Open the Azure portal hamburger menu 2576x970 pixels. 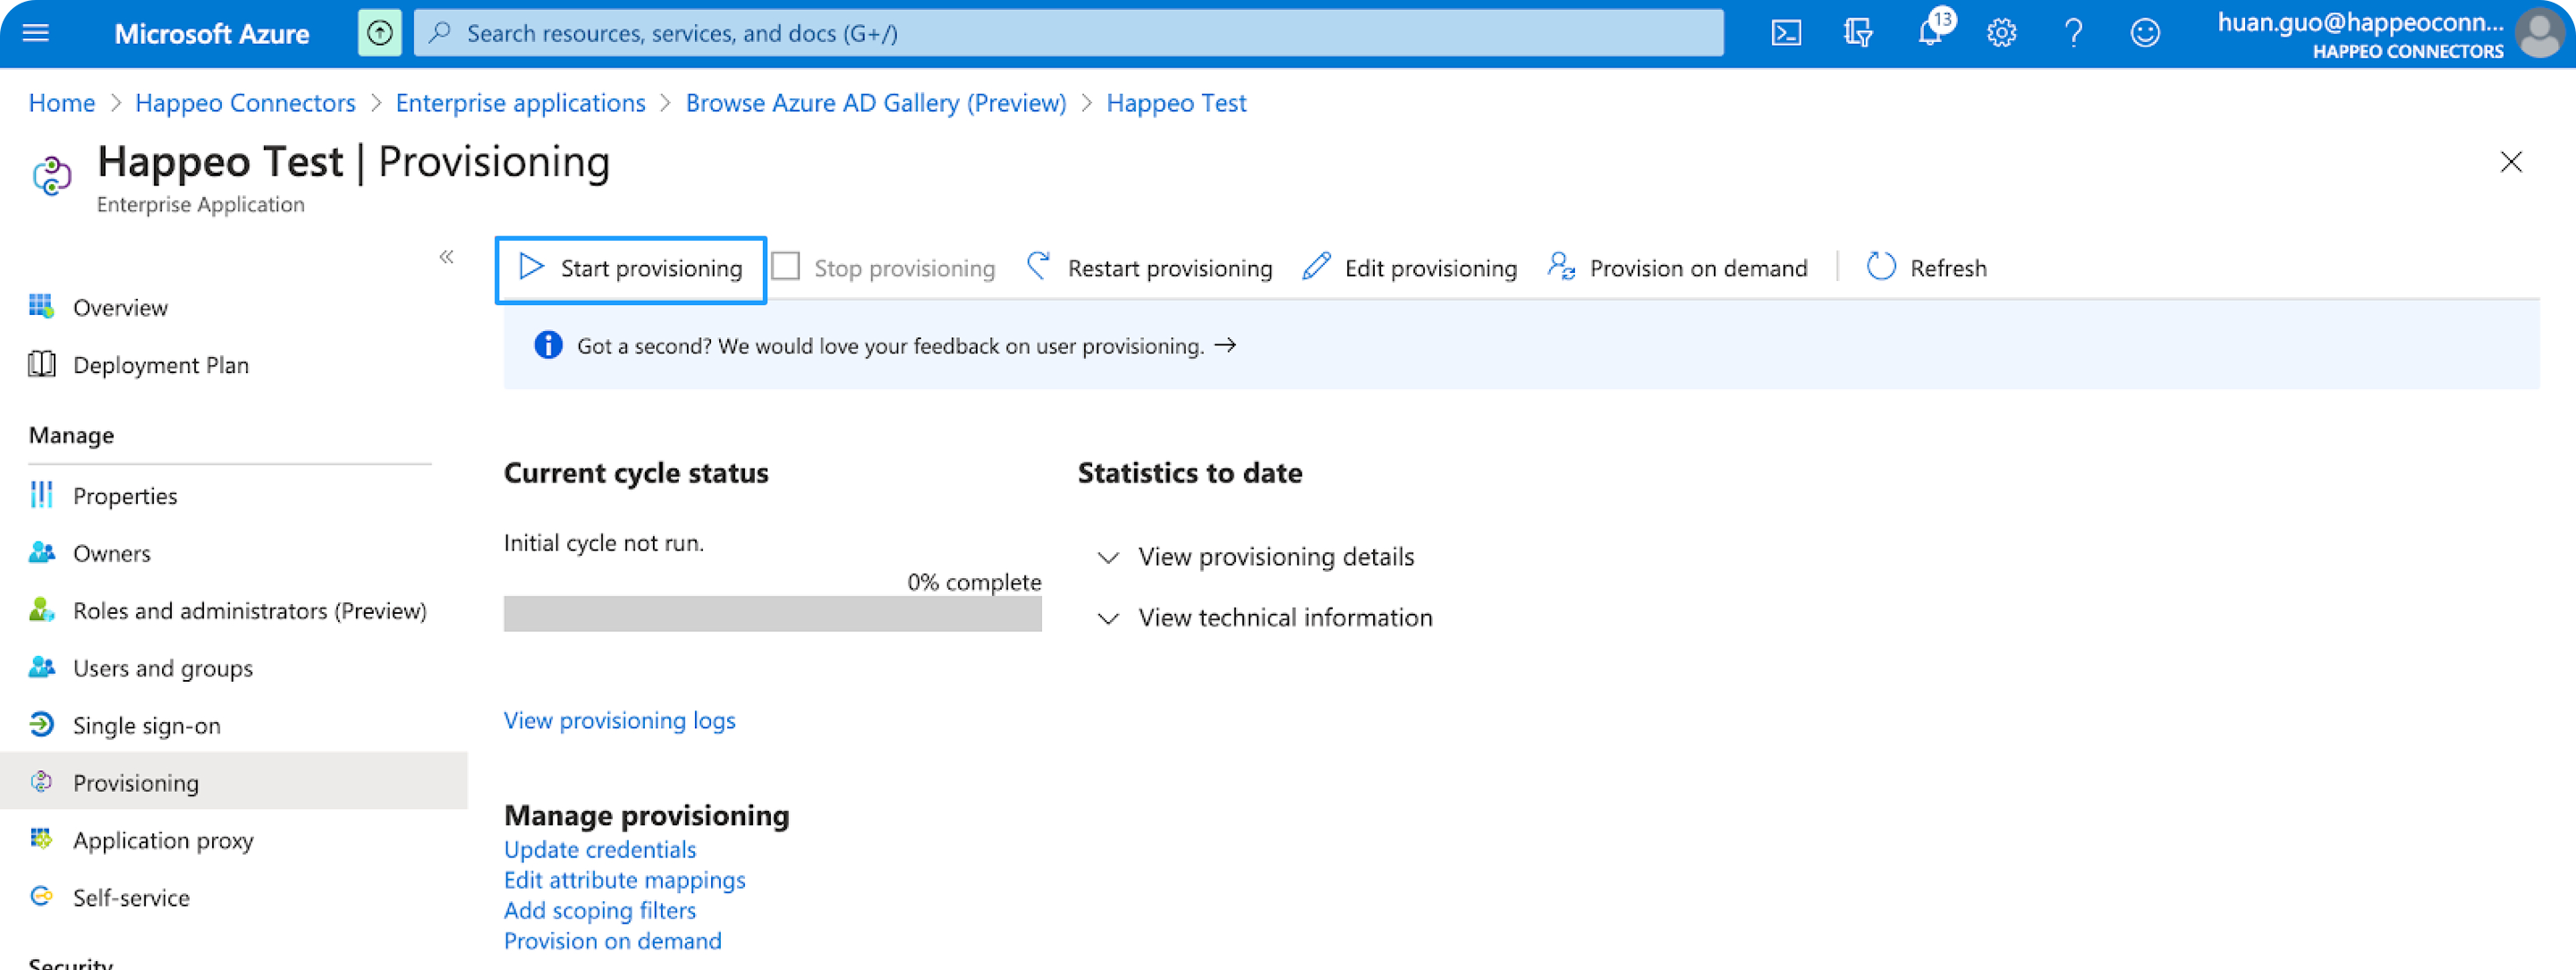[x=36, y=33]
